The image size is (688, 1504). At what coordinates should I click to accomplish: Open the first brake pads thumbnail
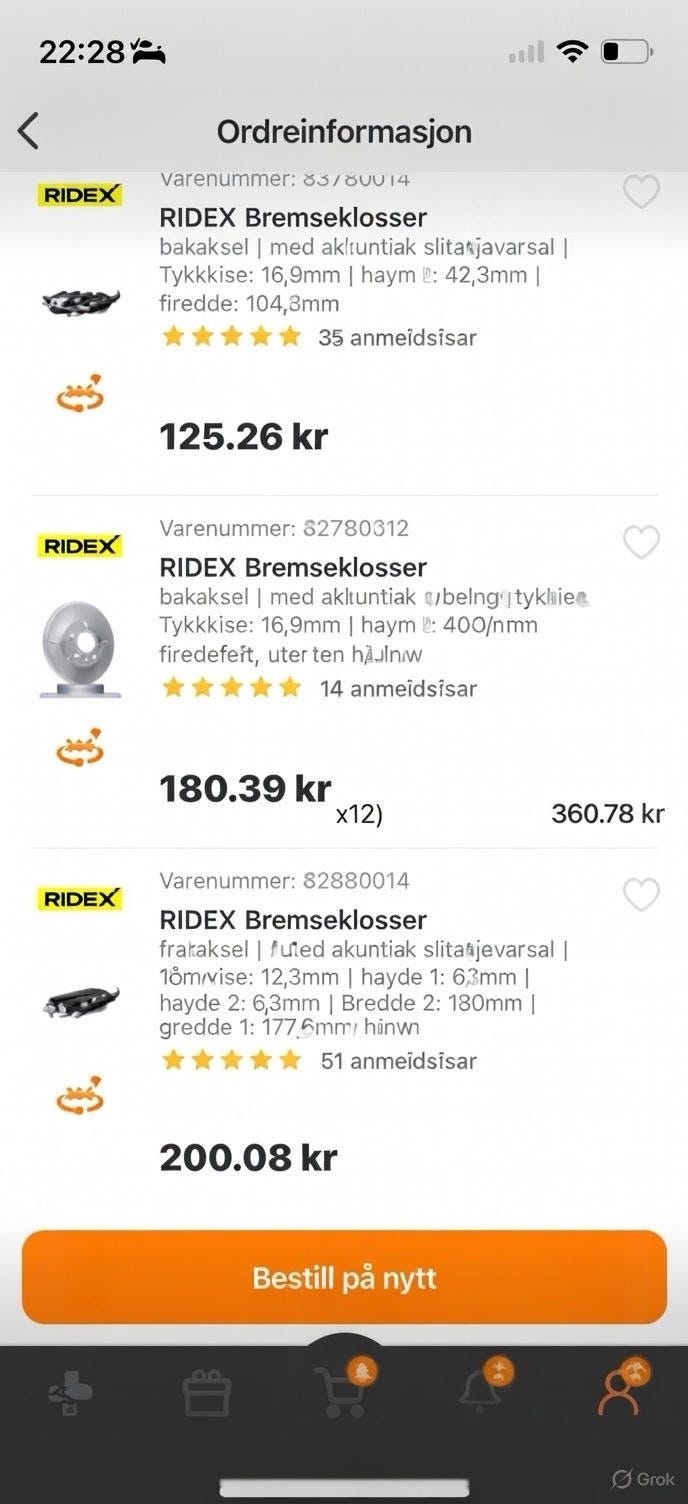coord(81,300)
